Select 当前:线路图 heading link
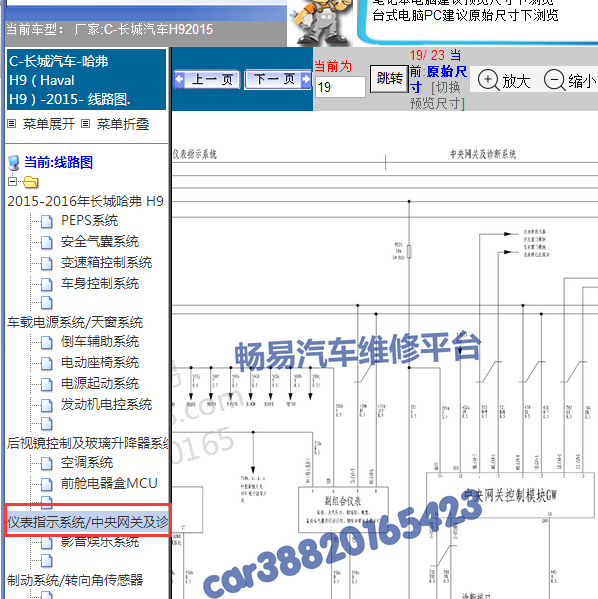 [x=58, y=162]
